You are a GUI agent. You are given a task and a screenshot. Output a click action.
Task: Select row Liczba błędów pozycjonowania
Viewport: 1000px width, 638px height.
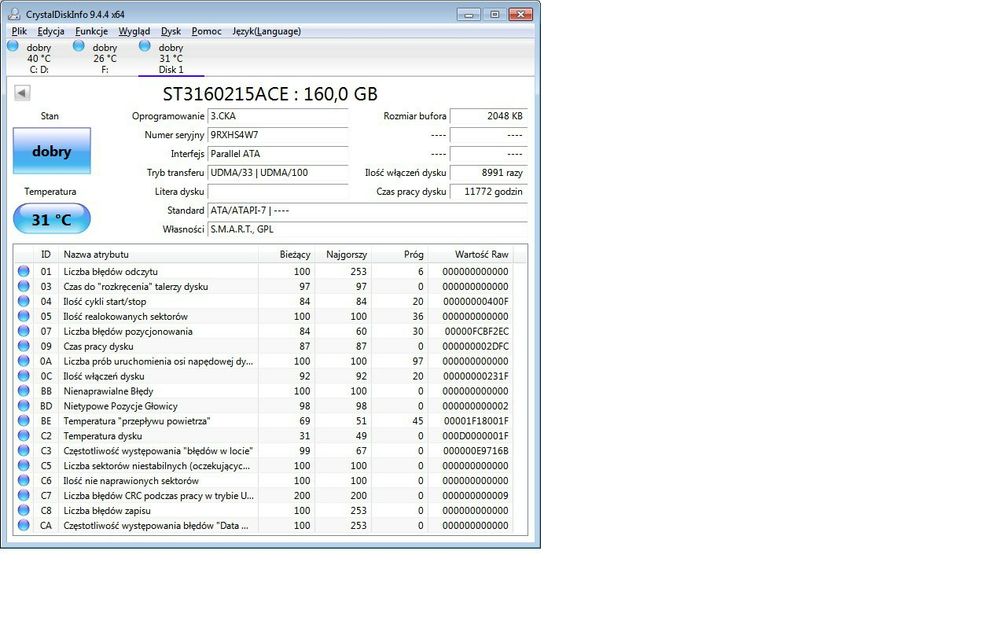coord(264,331)
